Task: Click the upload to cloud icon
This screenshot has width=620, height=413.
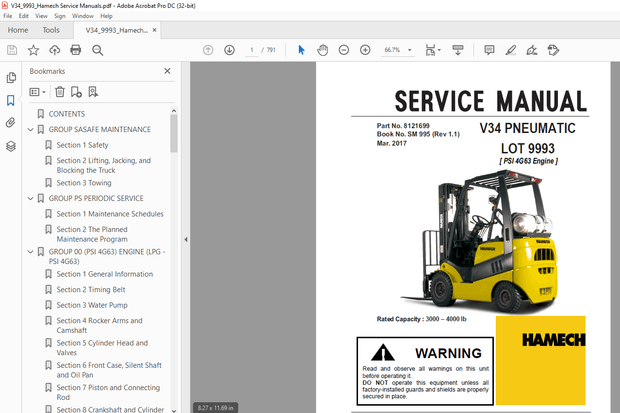Action: (55, 50)
